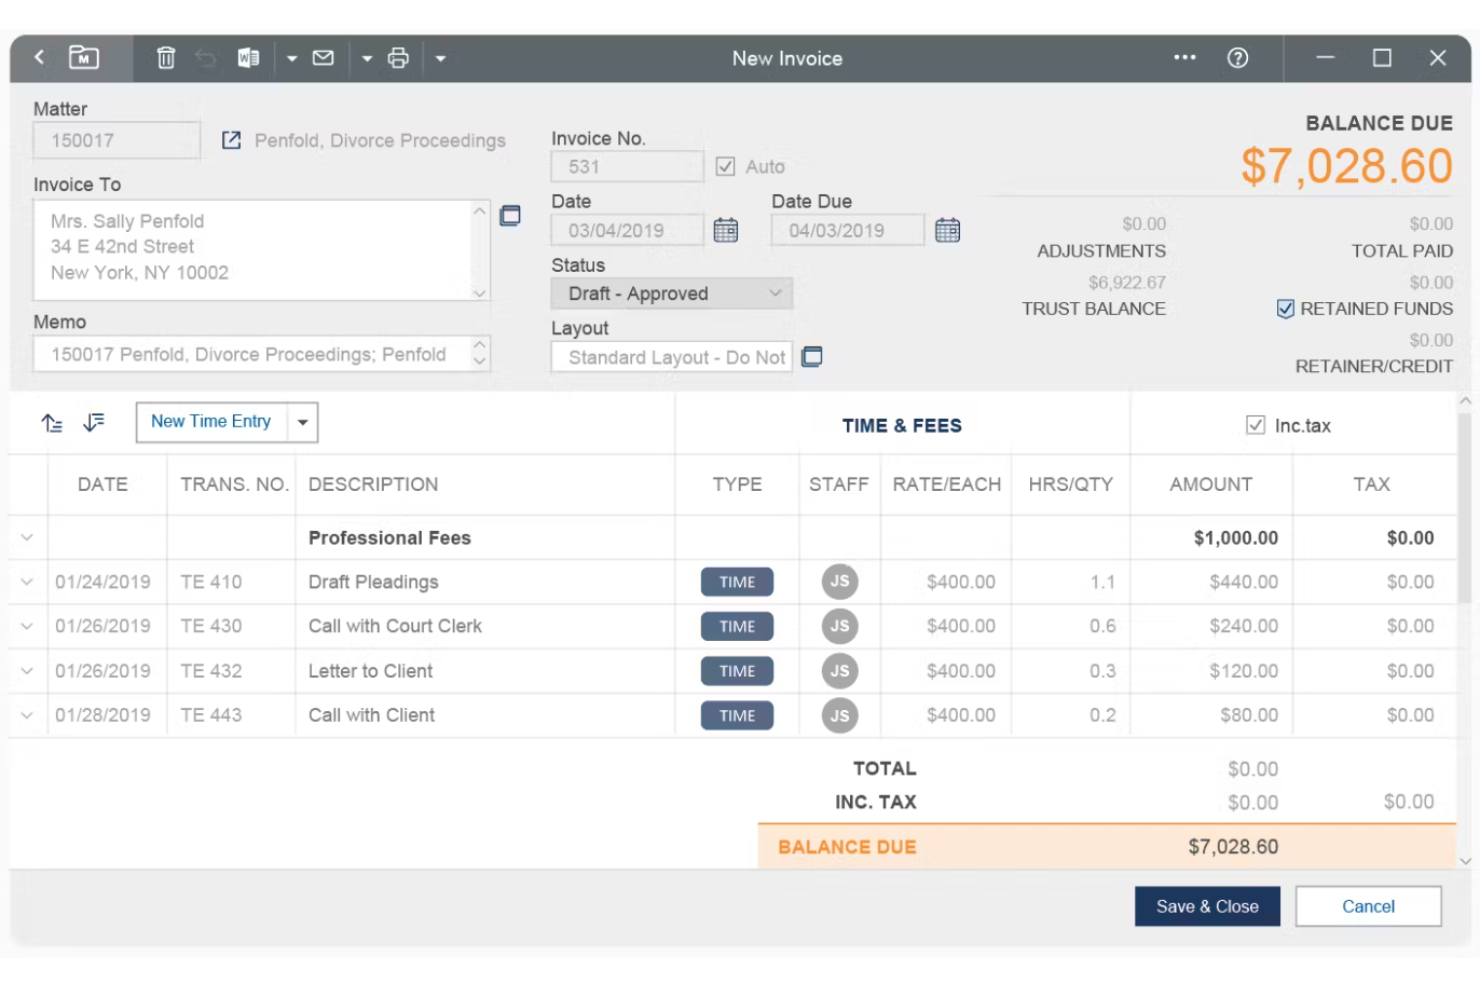Click the Invoice No. field
Viewport: 1480px width, 987px height.
coord(627,166)
